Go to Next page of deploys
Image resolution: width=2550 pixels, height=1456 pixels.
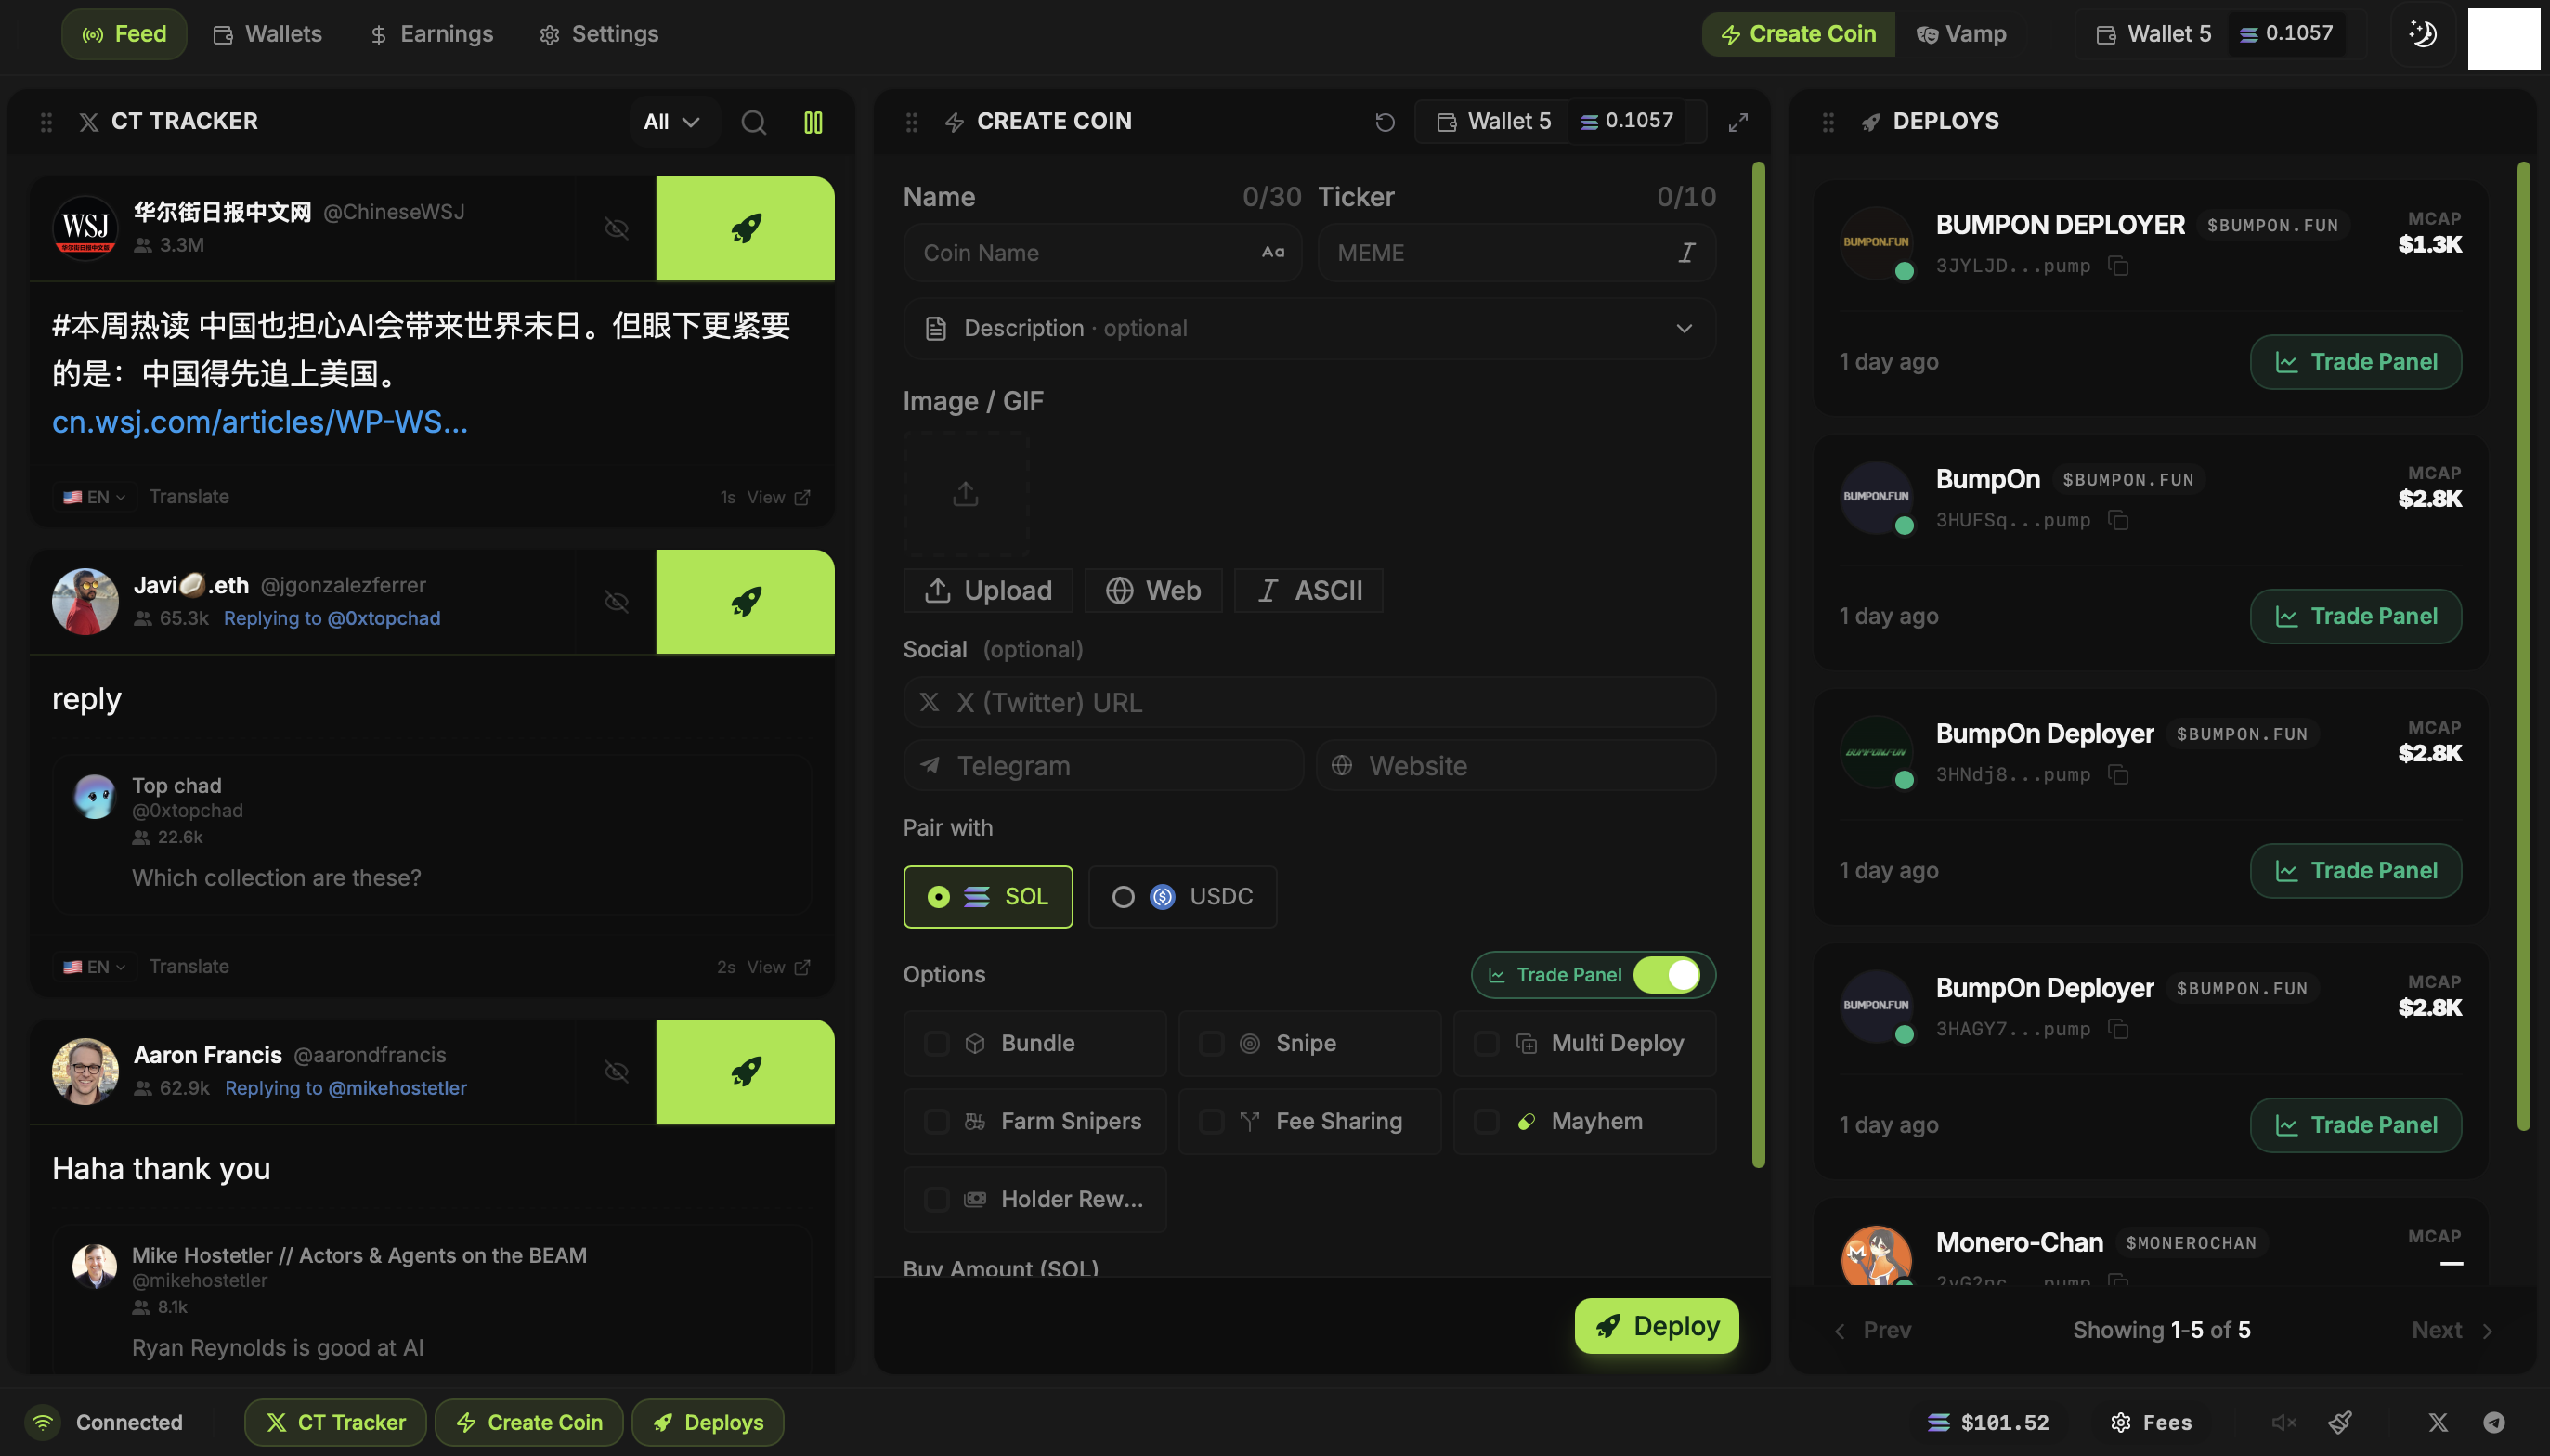click(x=2452, y=1330)
